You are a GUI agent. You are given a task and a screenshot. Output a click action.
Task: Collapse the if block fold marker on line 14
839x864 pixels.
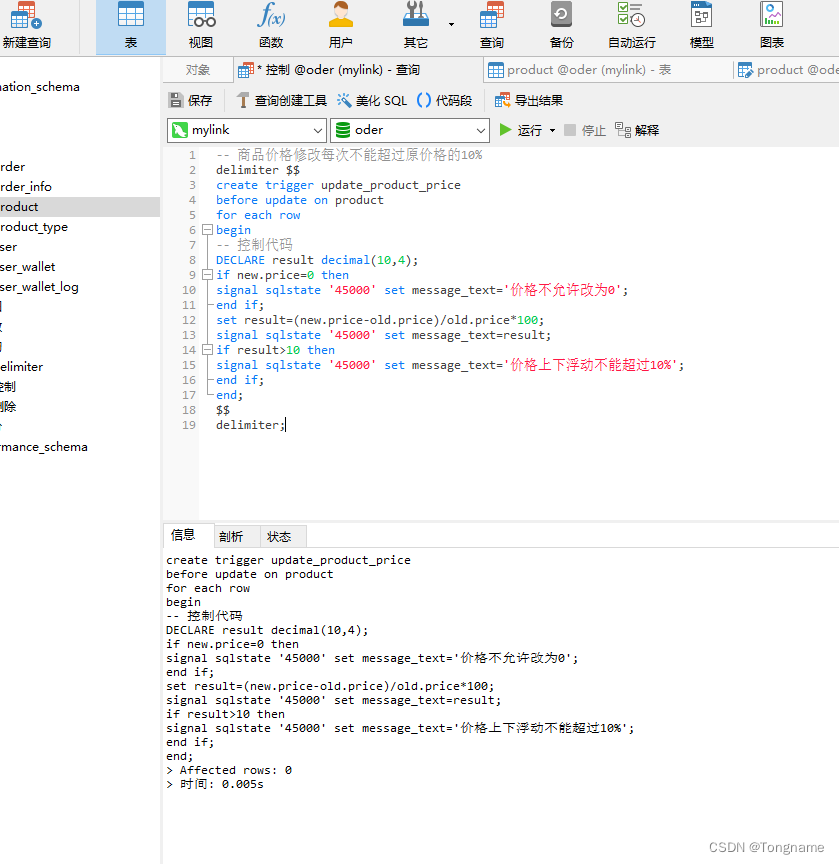click(207, 349)
